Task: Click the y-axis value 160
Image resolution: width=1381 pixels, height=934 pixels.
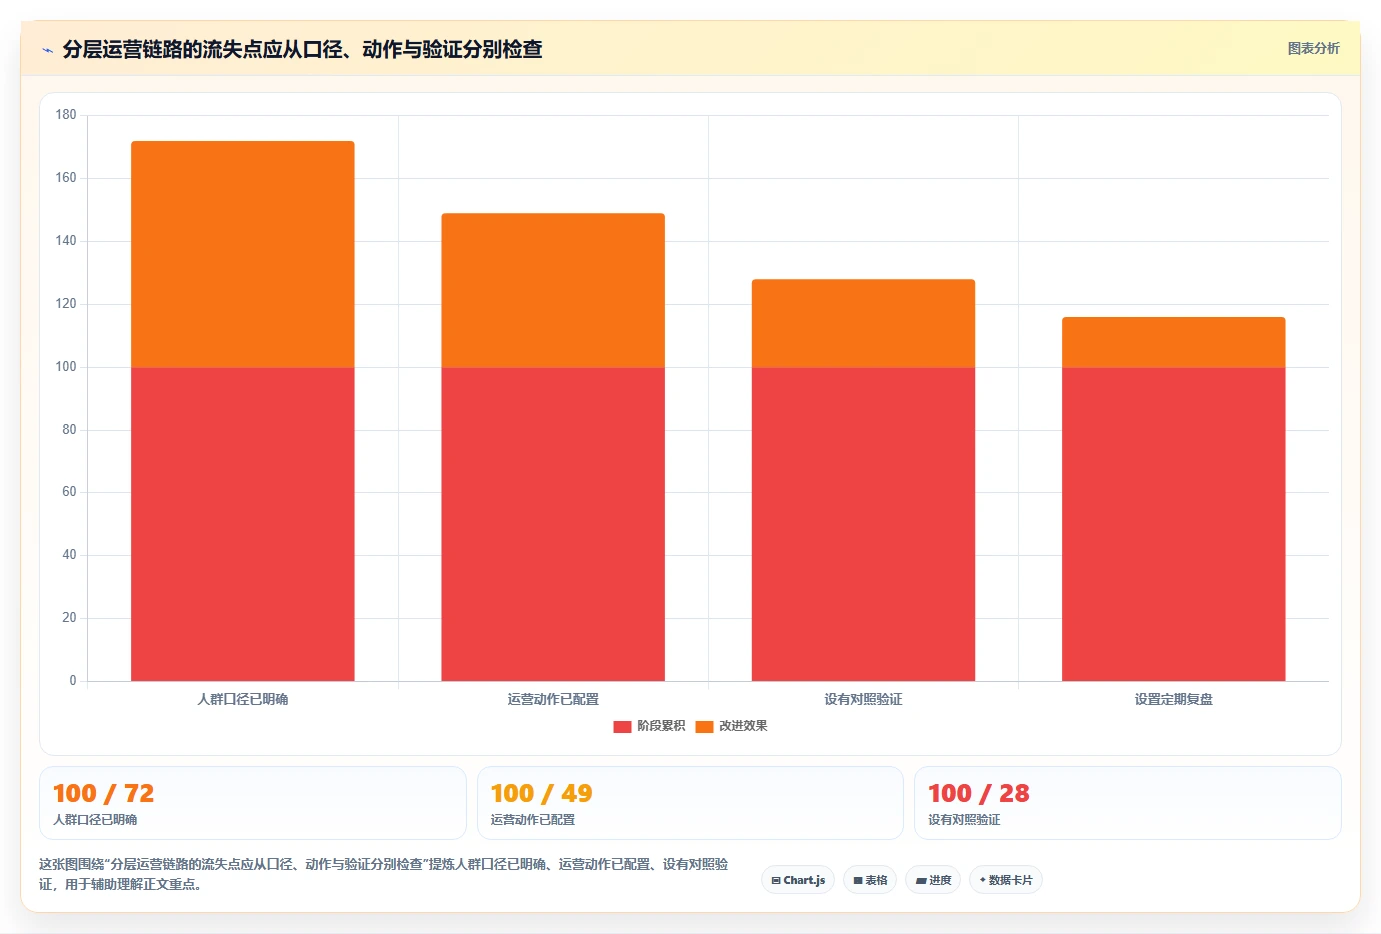Action: click(66, 178)
